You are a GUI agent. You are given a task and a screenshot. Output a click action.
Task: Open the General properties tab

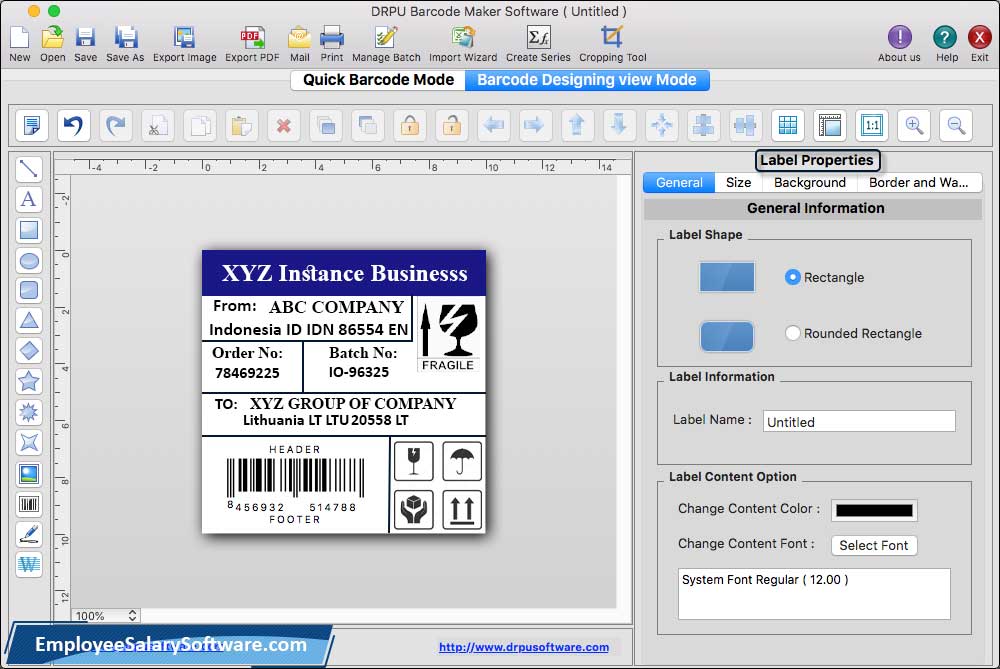pyautogui.click(x=679, y=182)
